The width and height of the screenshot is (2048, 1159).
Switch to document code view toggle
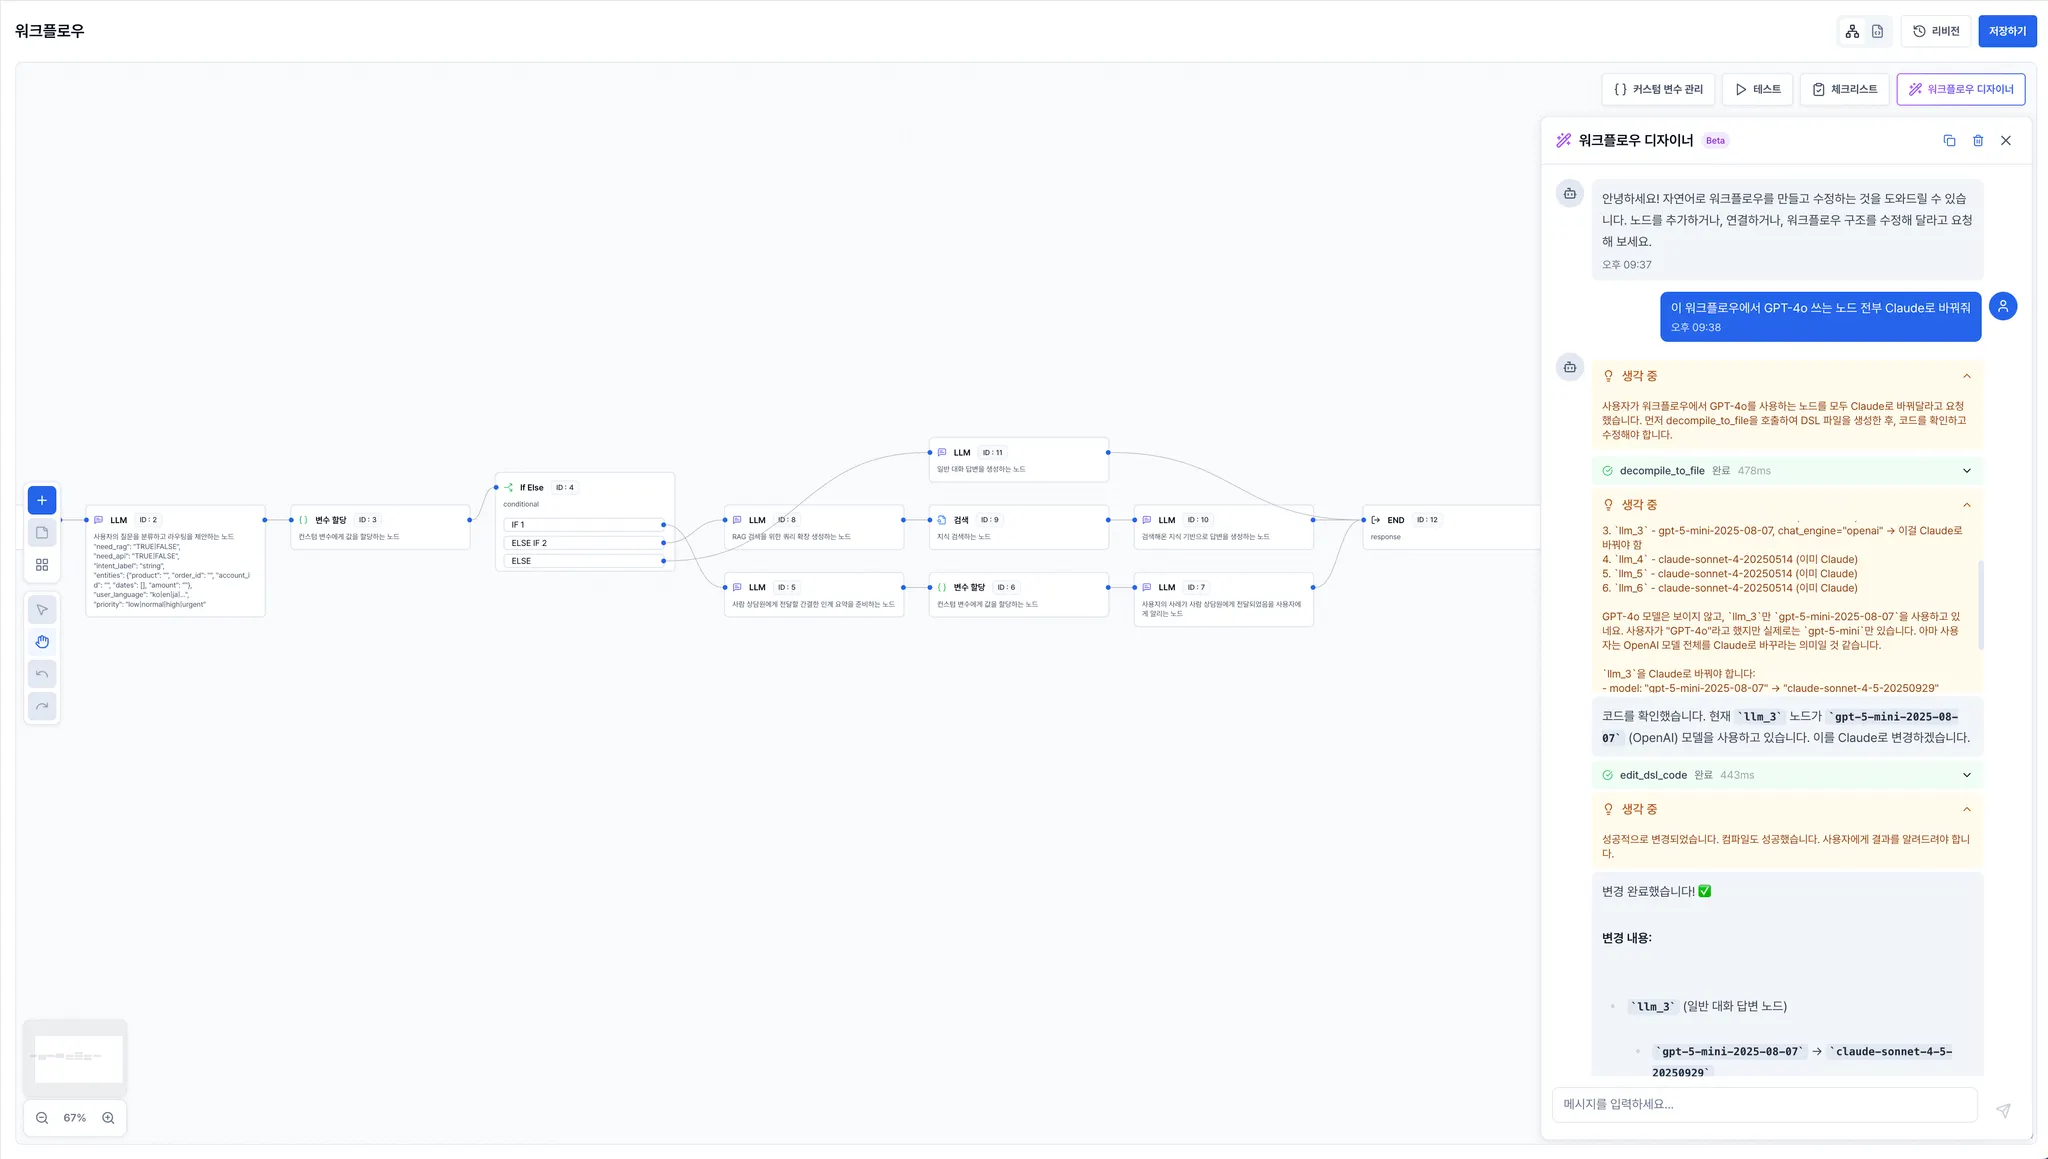click(x=1877, y=31)
